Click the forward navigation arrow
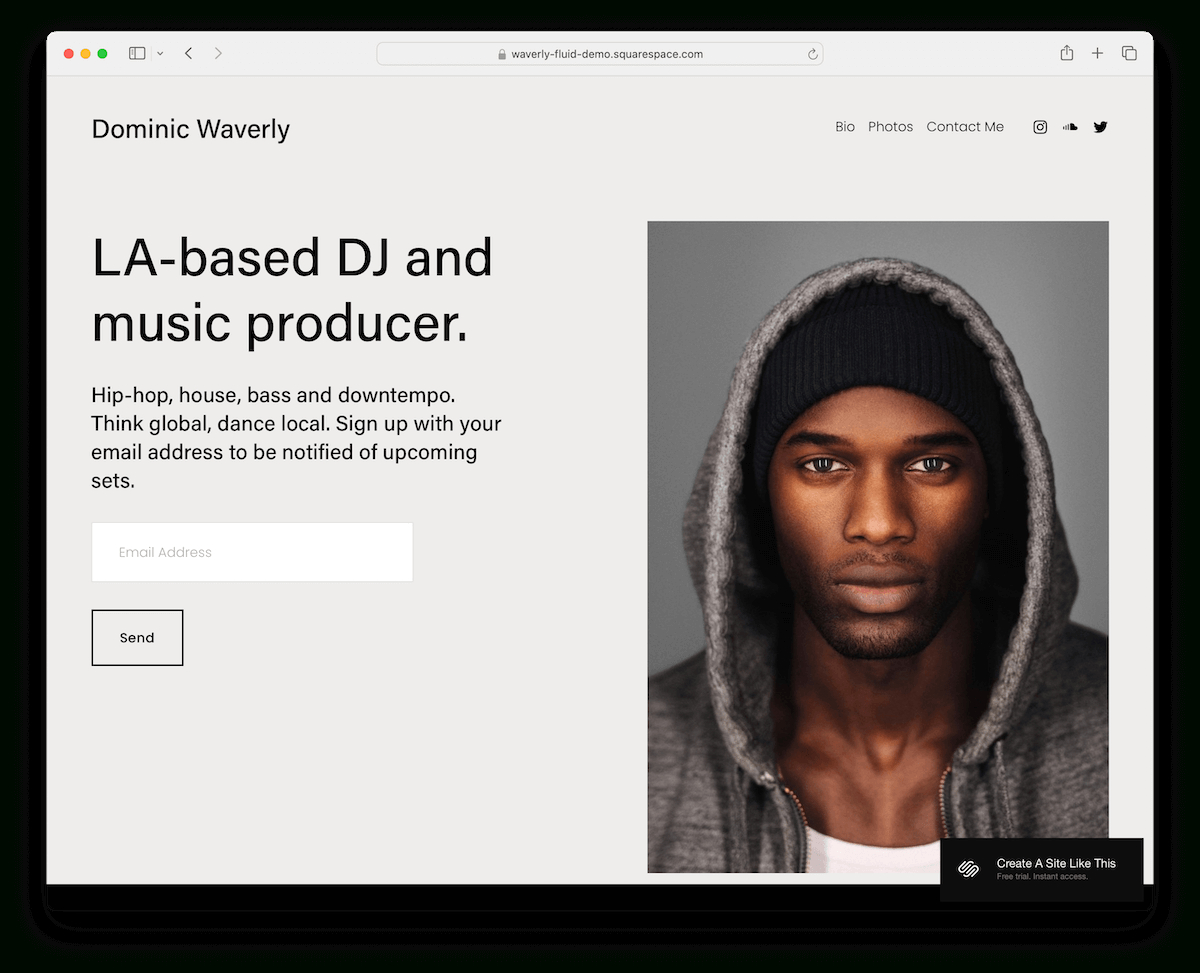Image resolution: width=1200 pixels, height=973 pixels. click(x=218, y=53)
